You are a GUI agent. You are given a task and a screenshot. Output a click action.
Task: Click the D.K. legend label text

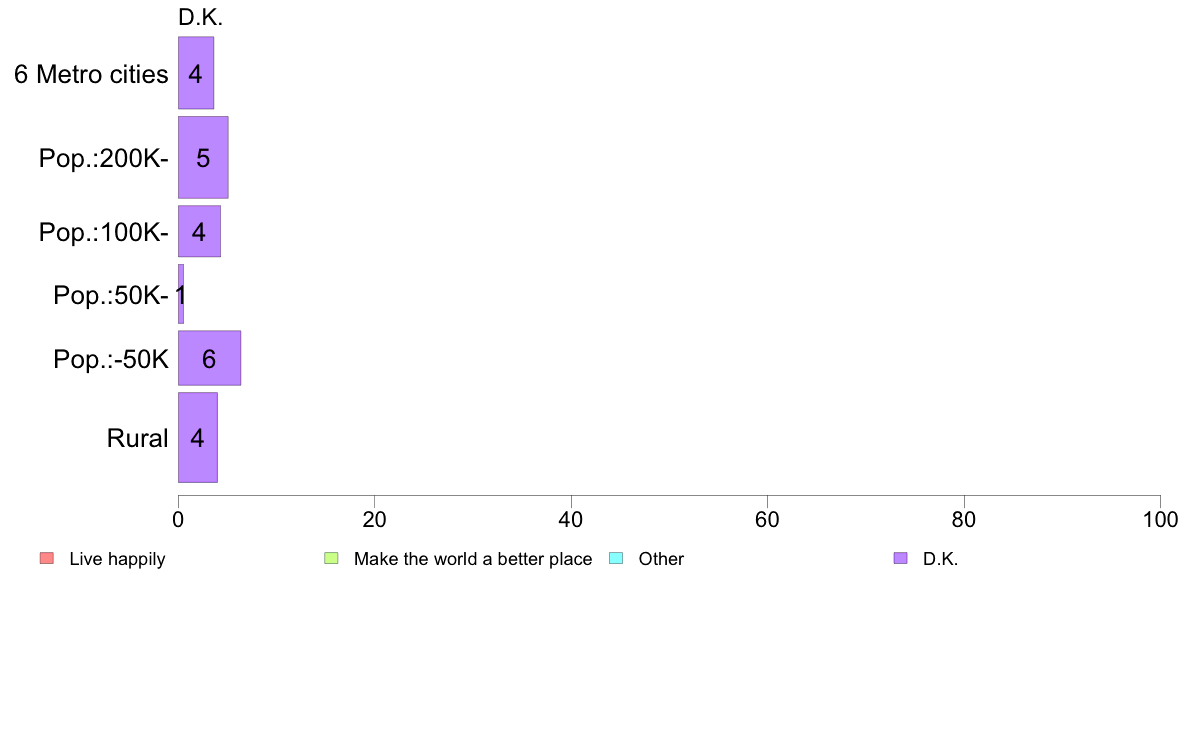pos(940,559)
